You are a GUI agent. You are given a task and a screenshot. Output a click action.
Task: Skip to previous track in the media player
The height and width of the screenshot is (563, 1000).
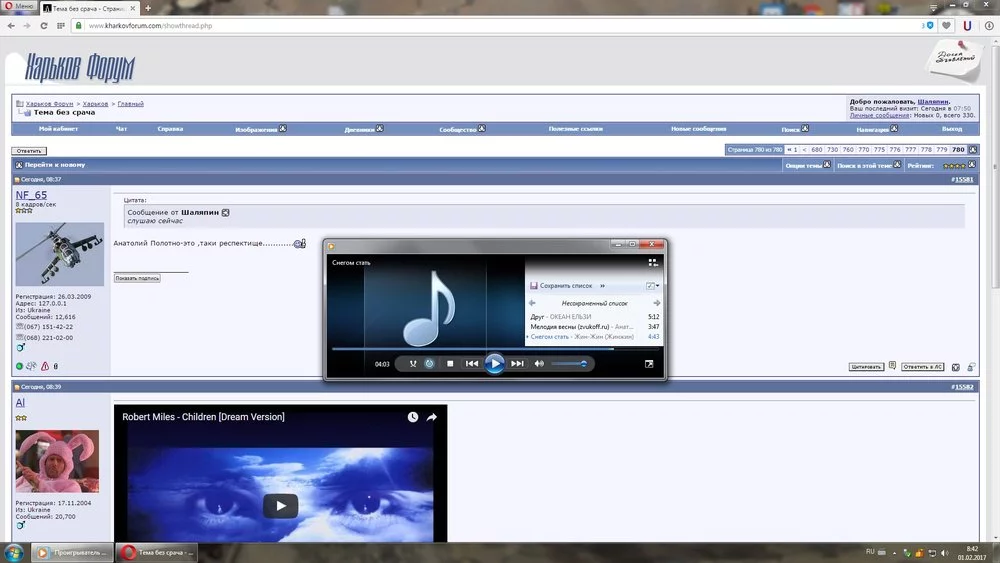point(472,363)
